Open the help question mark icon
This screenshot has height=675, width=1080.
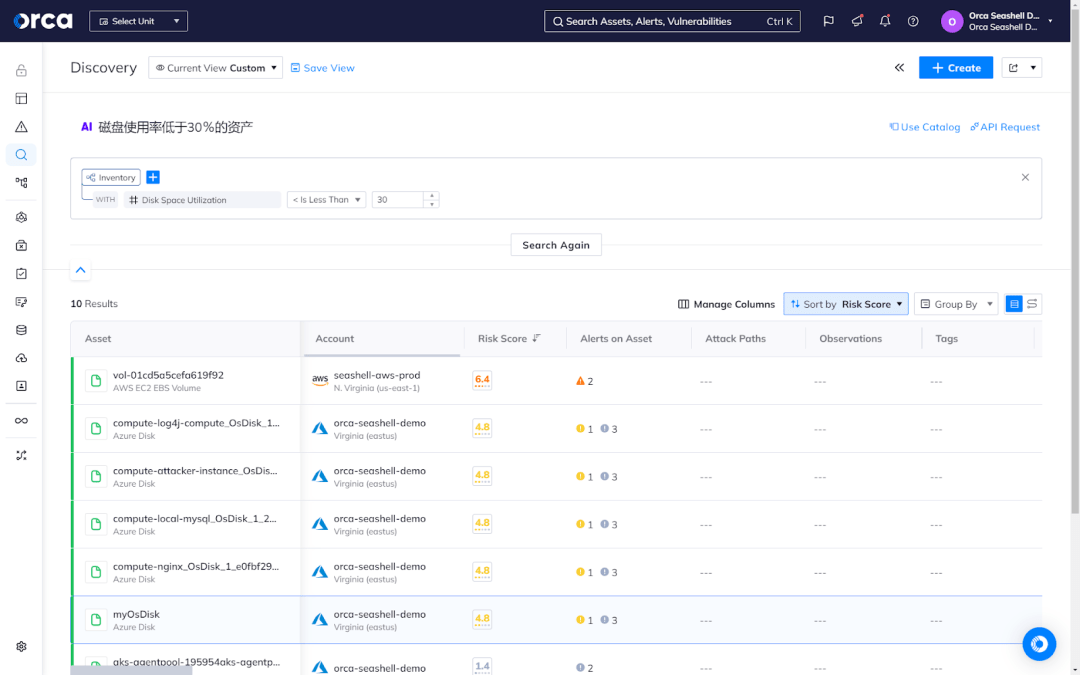coord(913,21)
